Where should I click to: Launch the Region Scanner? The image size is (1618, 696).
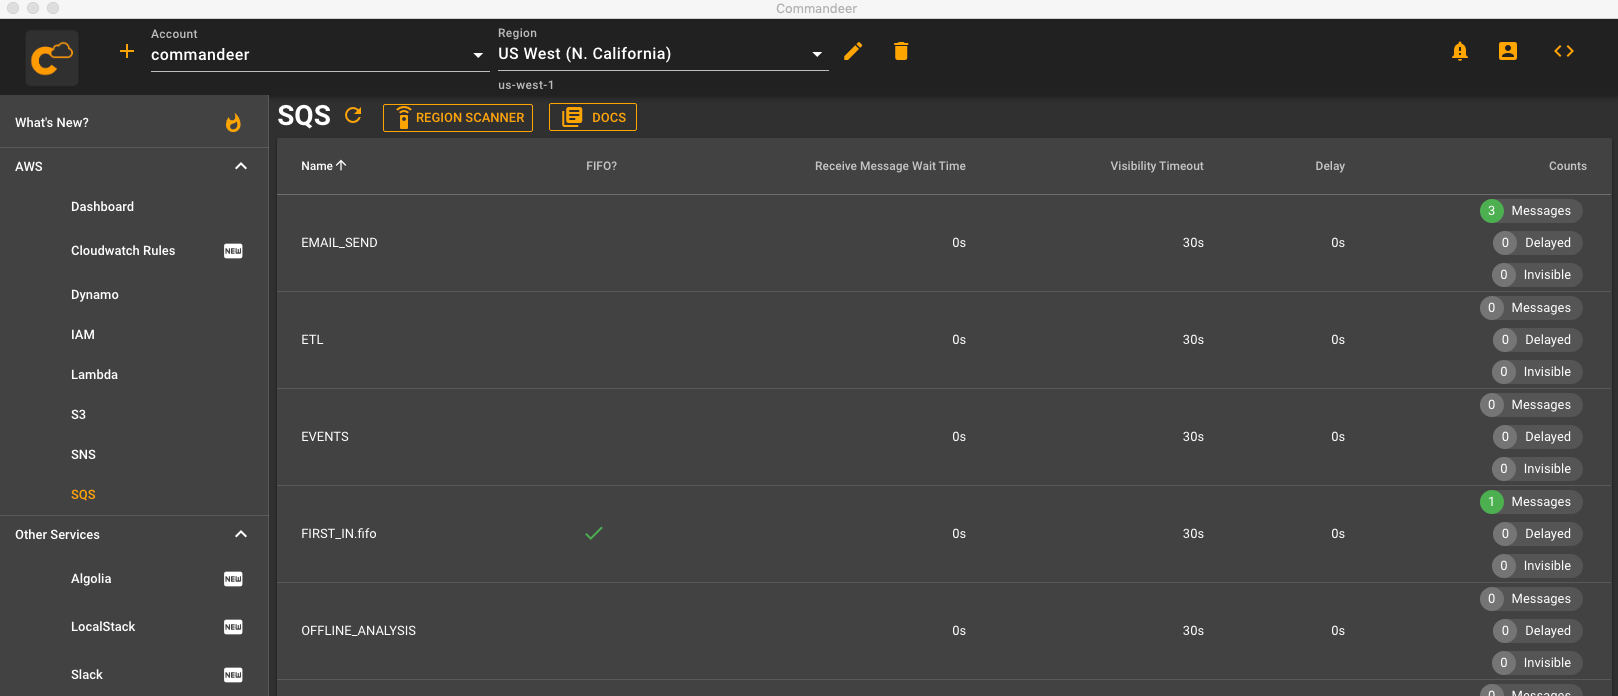(x=458, y=117)
